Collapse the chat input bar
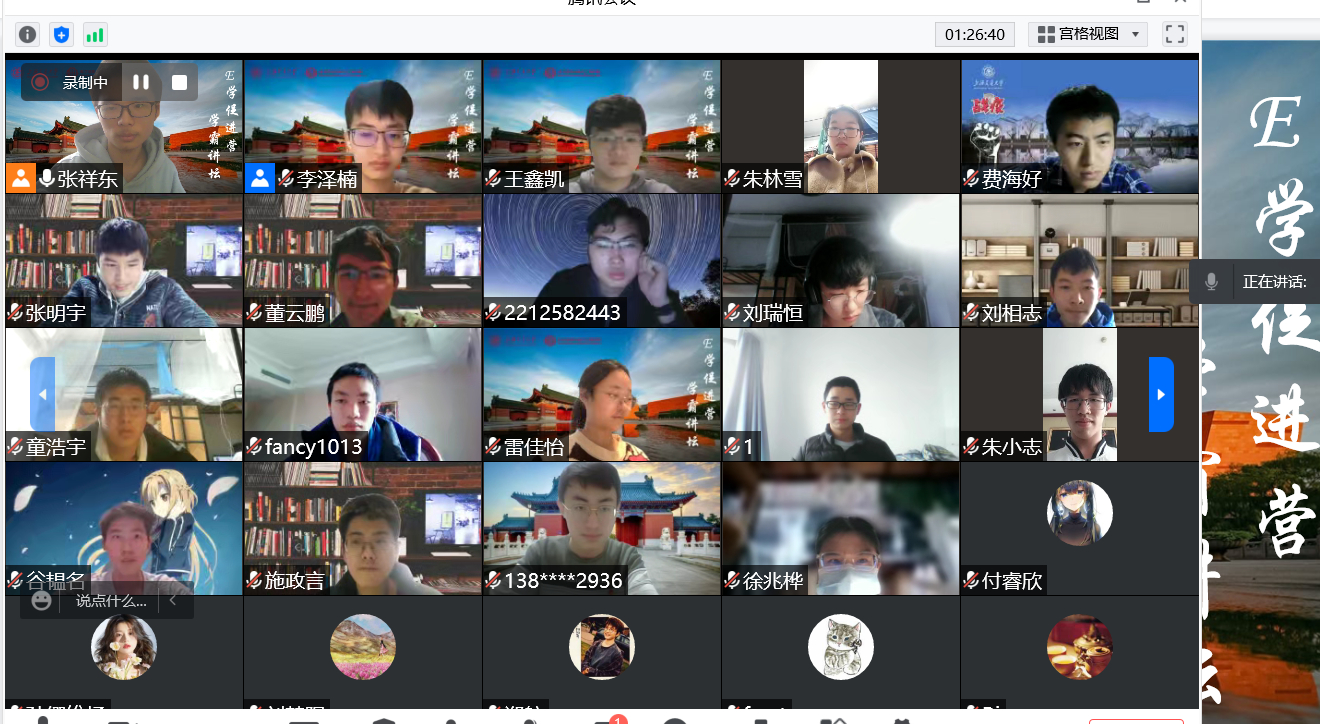1320x724 pixels. click(x=173, y=601)
